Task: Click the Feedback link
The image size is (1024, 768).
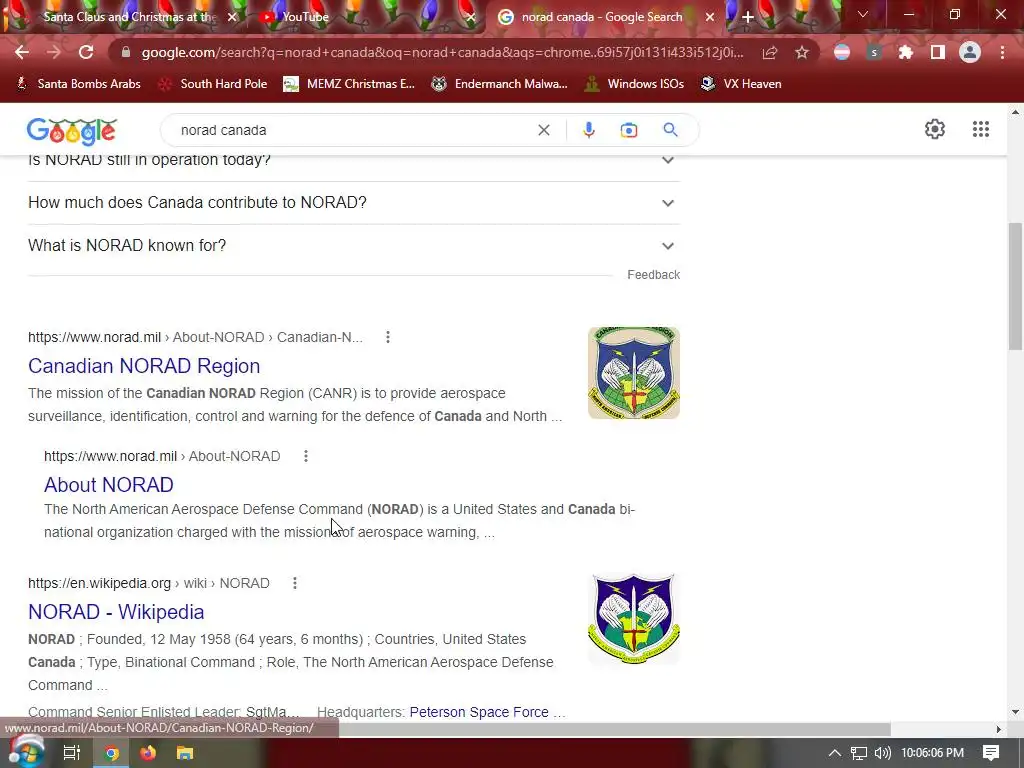Action: point(653,275)
